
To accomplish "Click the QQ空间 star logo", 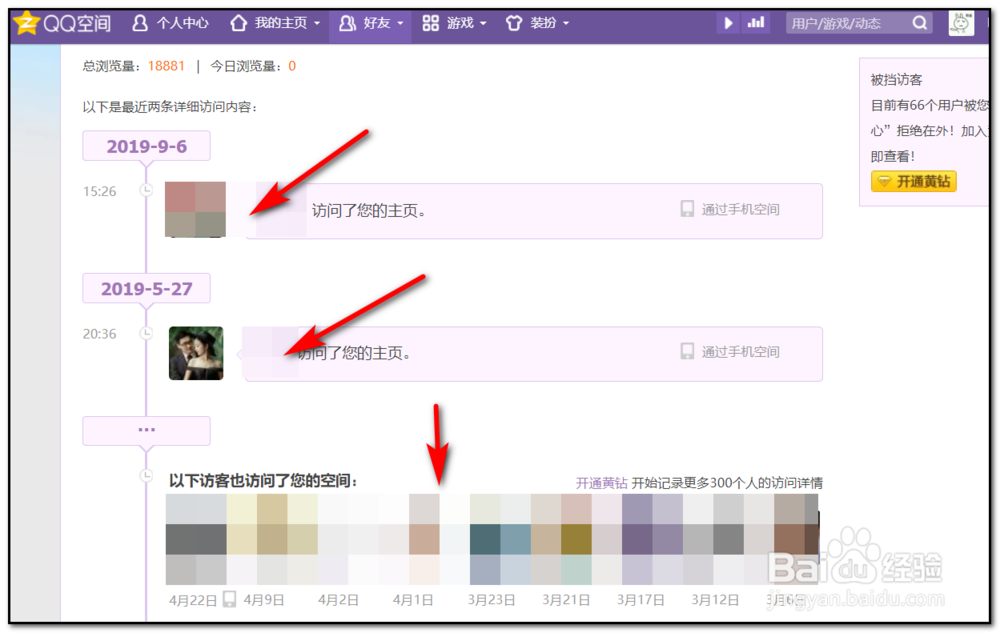I will pos(26,23).
